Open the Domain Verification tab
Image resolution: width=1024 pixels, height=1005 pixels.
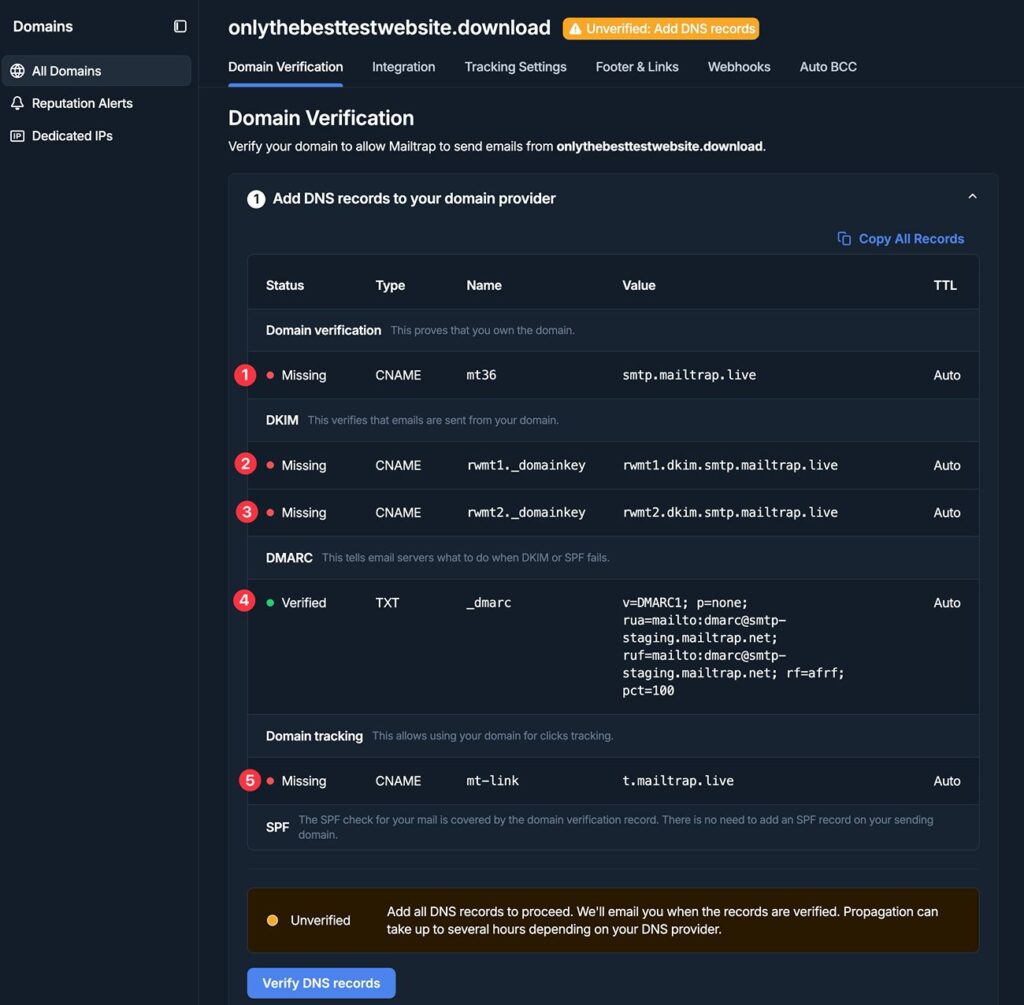click(285, 67)
